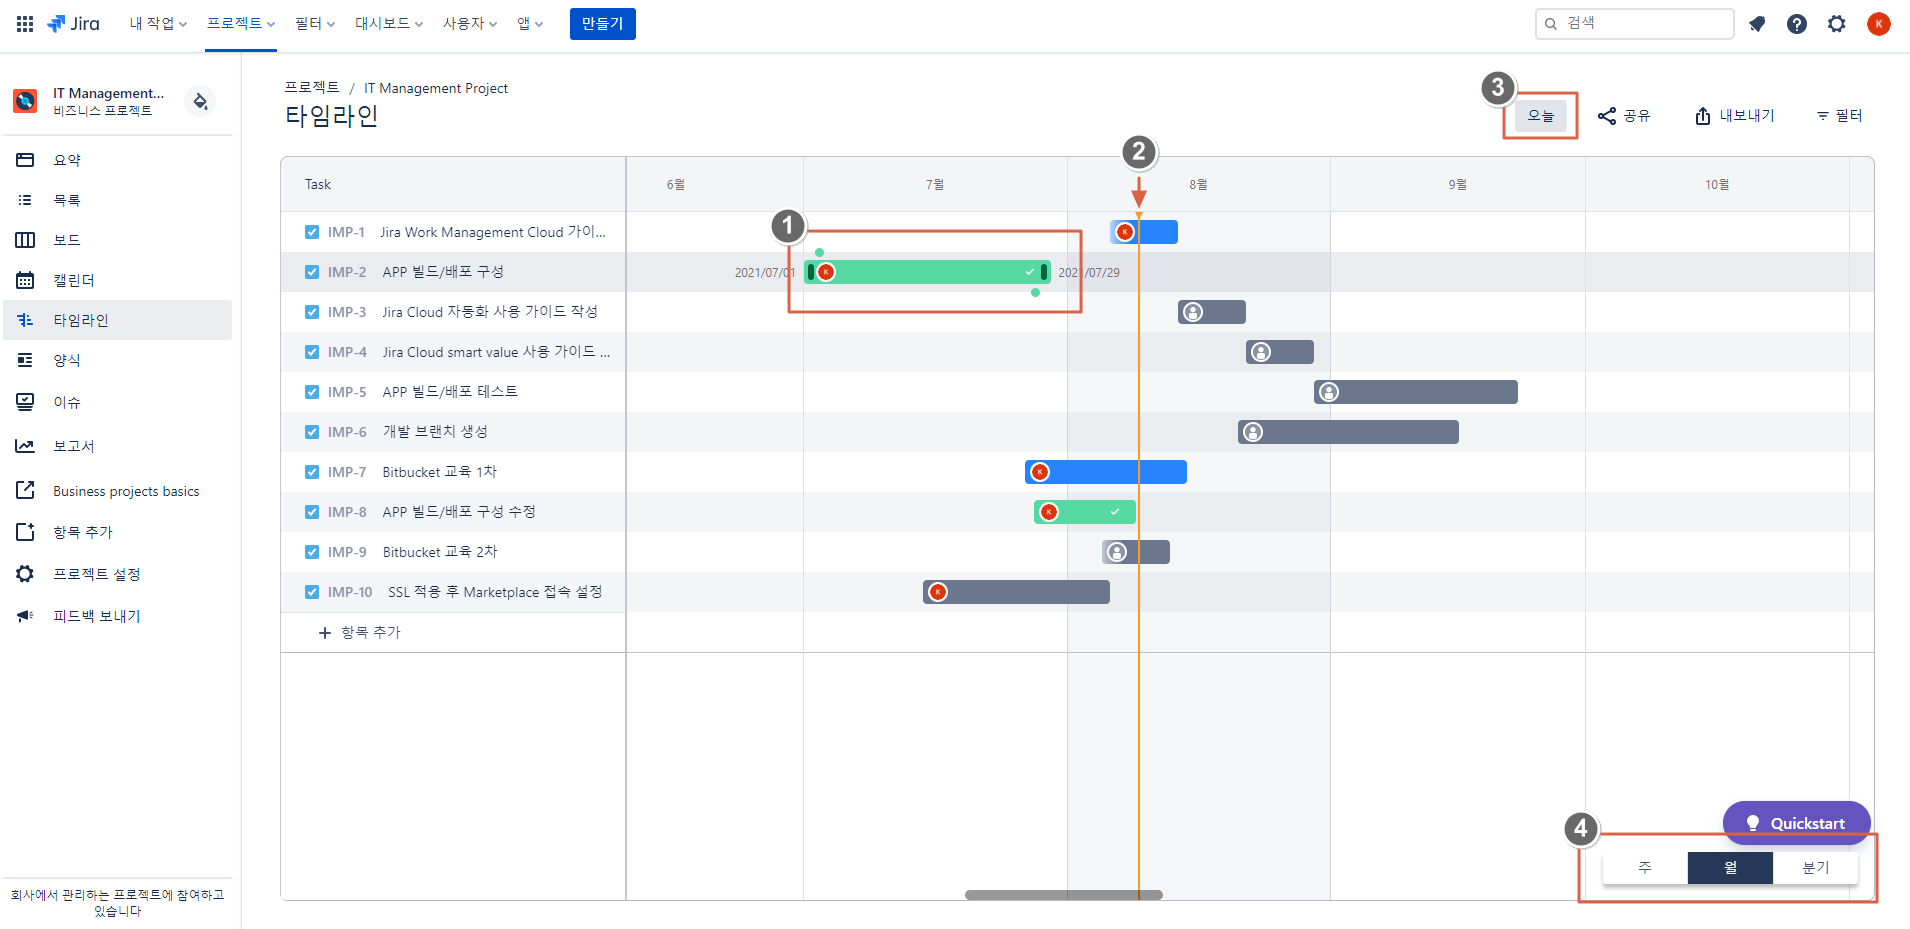Expand the 내 작업 dropdown menu
The image size is (1910, 929).
tap(158, 24)
